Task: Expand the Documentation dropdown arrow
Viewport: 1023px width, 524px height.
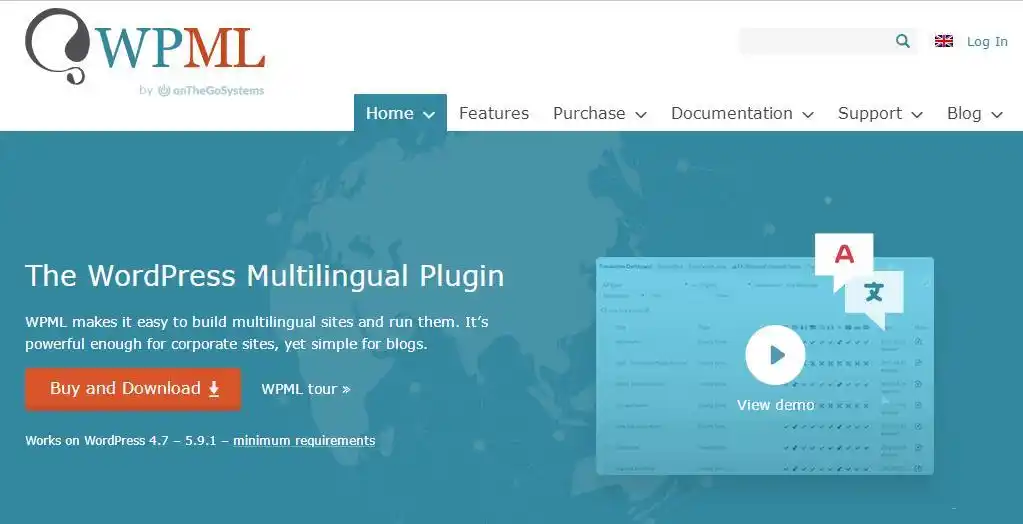Action: coord(808,115)
